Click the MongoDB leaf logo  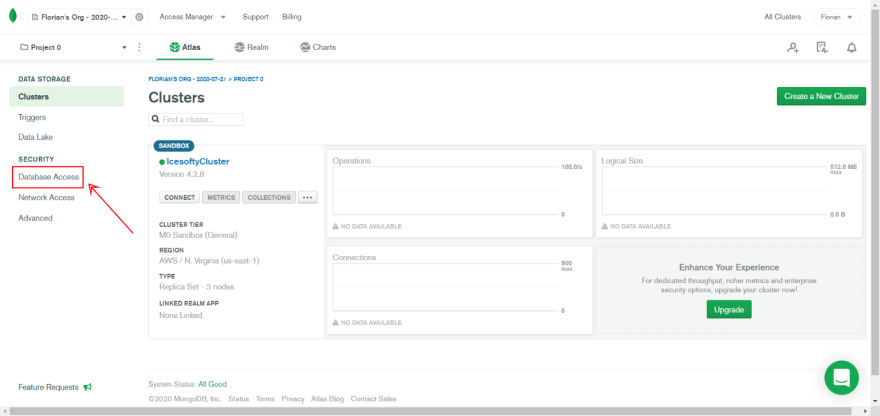point(12,17)
